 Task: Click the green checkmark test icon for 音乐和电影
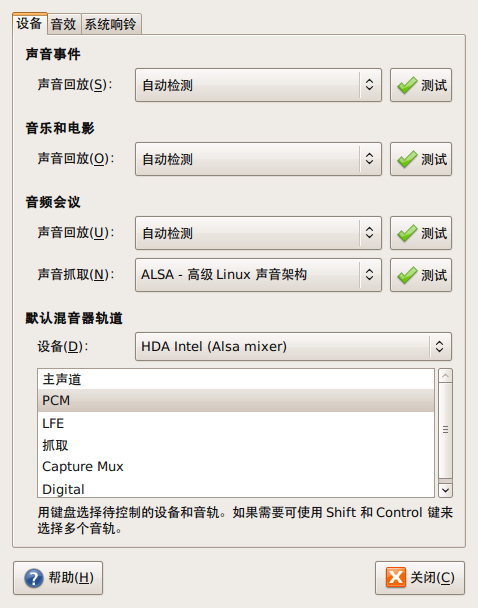tap(407, 159)
